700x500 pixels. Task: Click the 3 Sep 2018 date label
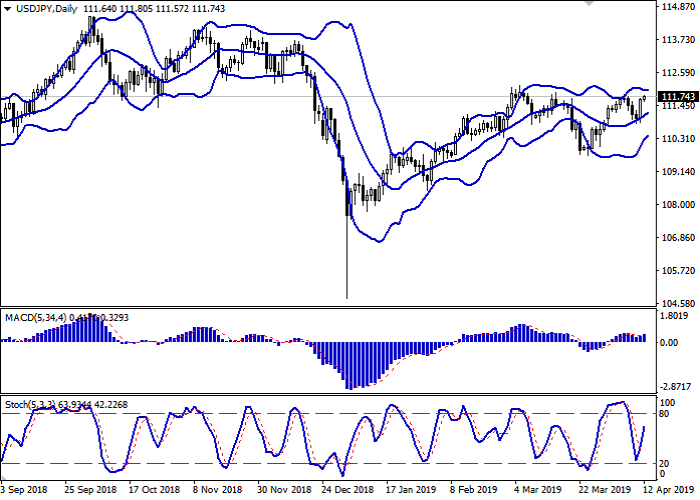[x=25, y=491]
